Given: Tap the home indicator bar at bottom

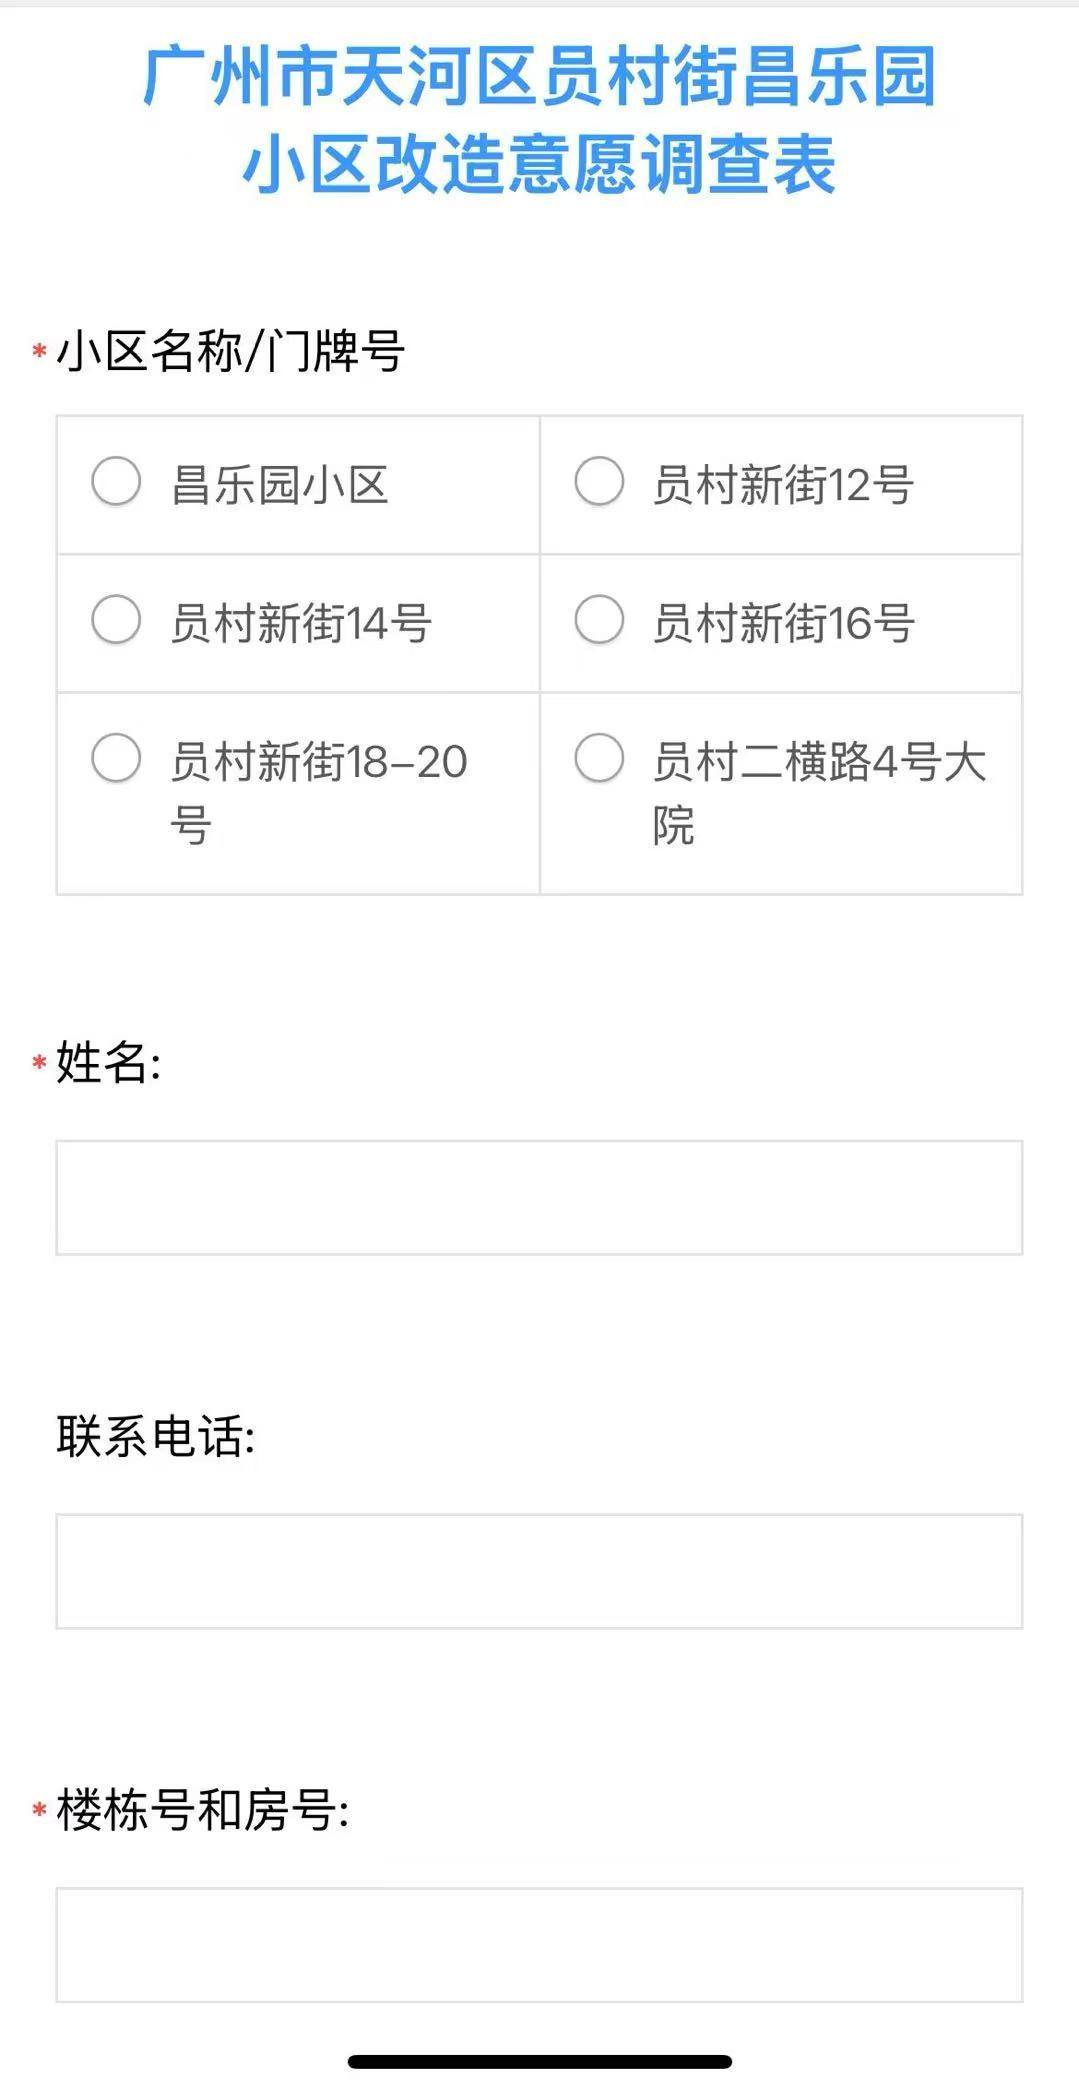Looking at the screenshot, I should (x=539, y=2061).
